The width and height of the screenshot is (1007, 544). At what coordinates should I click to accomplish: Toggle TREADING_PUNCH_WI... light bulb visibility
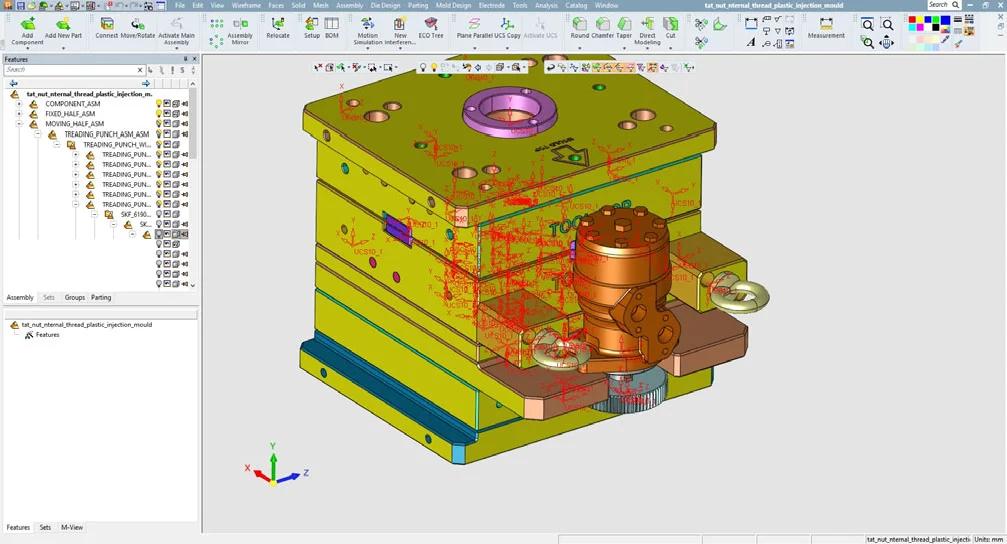pos(159,145)
